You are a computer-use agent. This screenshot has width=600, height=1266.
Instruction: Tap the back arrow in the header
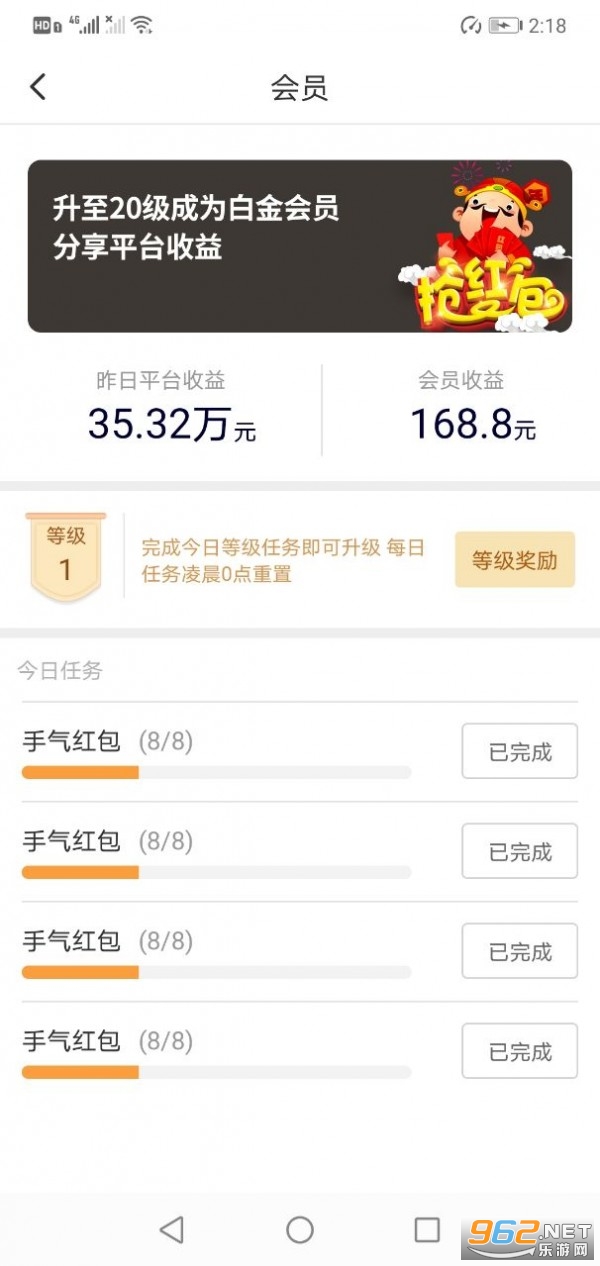(38, 87)
